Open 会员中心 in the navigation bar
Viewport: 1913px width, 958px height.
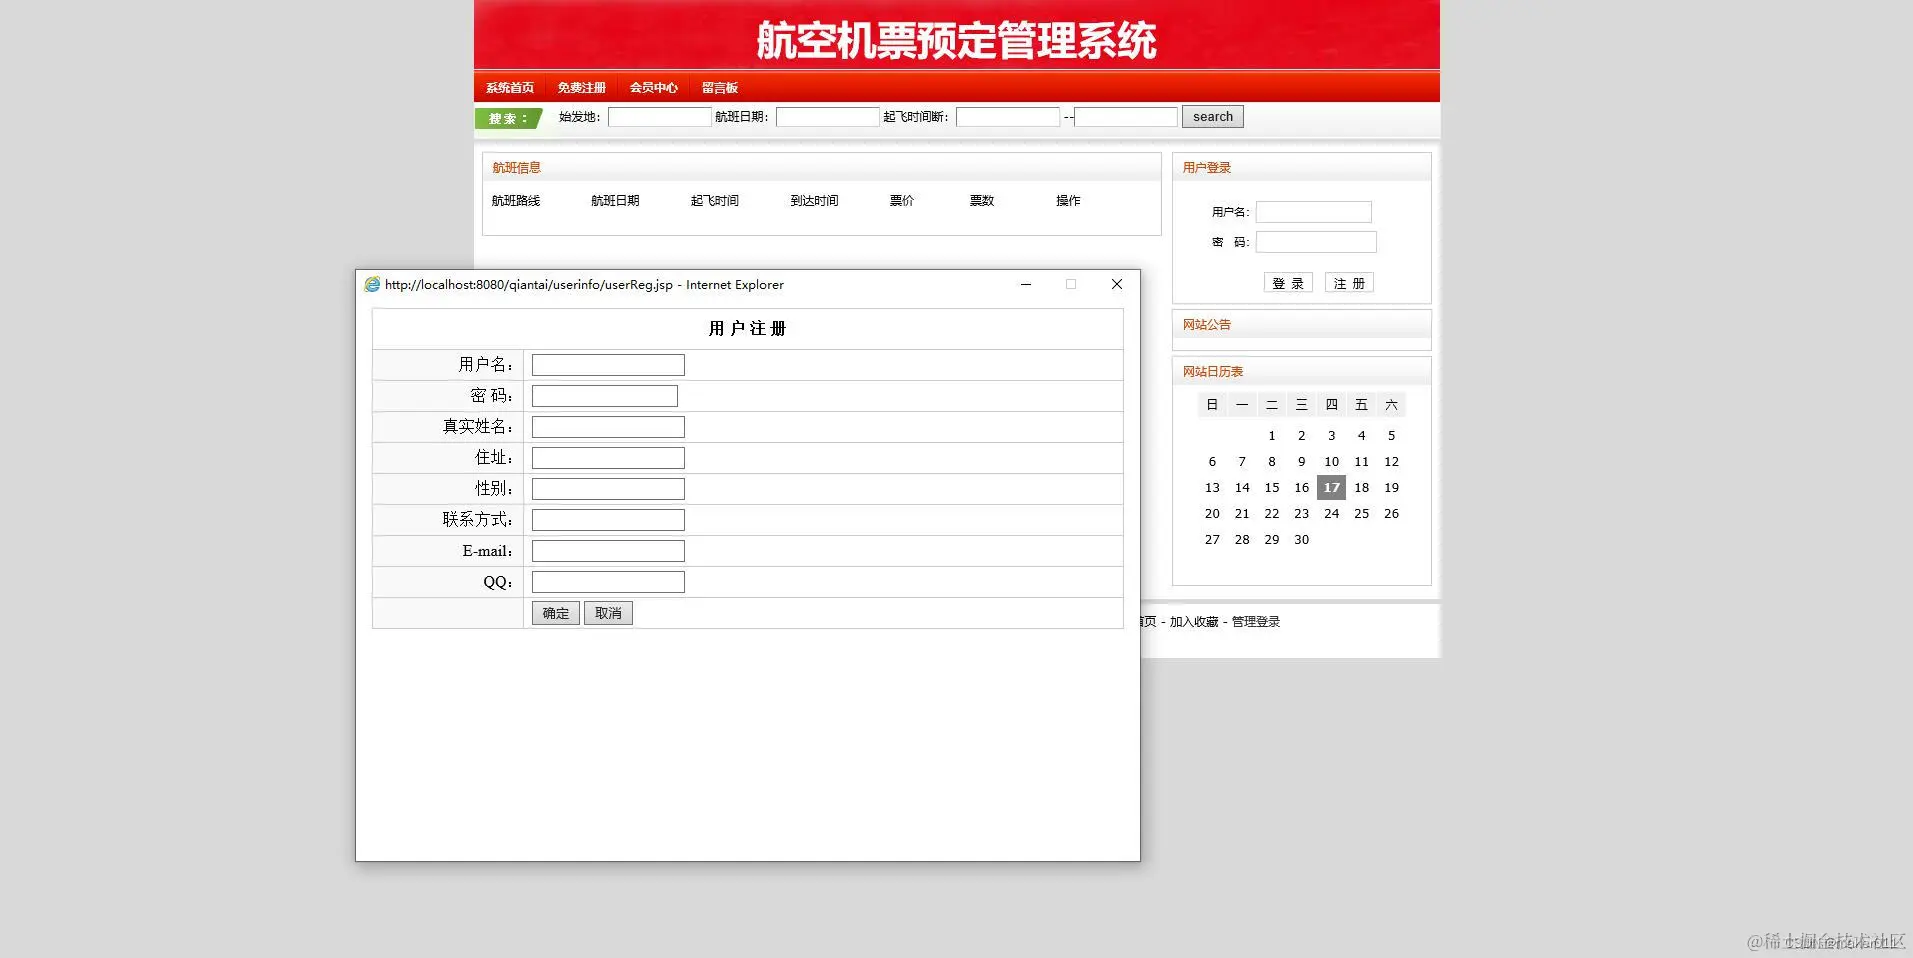652,87
